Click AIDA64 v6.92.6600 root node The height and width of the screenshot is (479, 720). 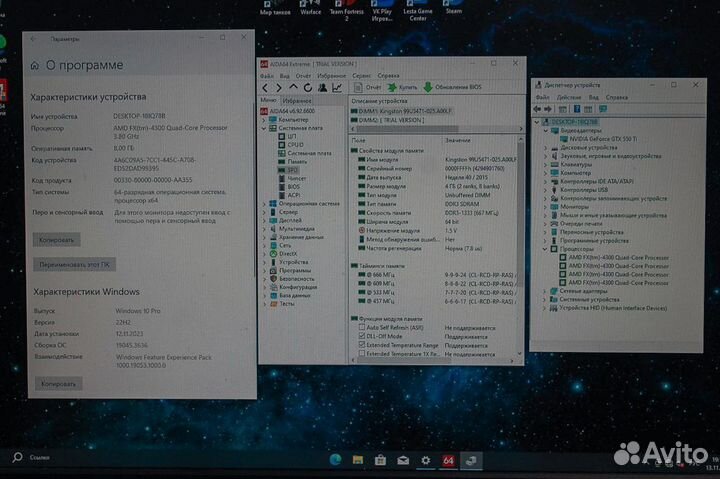(288, 111)
